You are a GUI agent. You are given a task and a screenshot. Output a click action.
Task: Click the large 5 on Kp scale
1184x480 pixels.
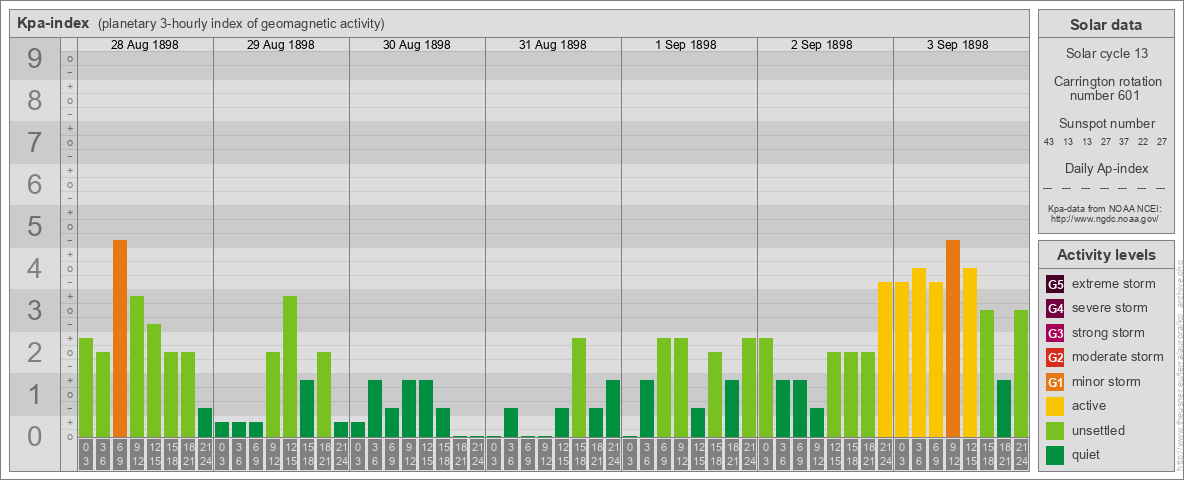pos(35,226)
